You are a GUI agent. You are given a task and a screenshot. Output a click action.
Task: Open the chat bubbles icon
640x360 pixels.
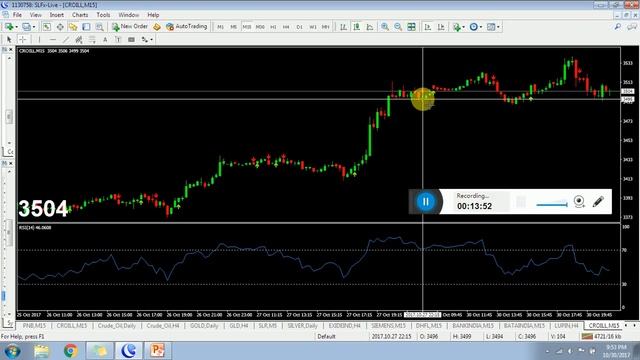[x=631, y=27]
